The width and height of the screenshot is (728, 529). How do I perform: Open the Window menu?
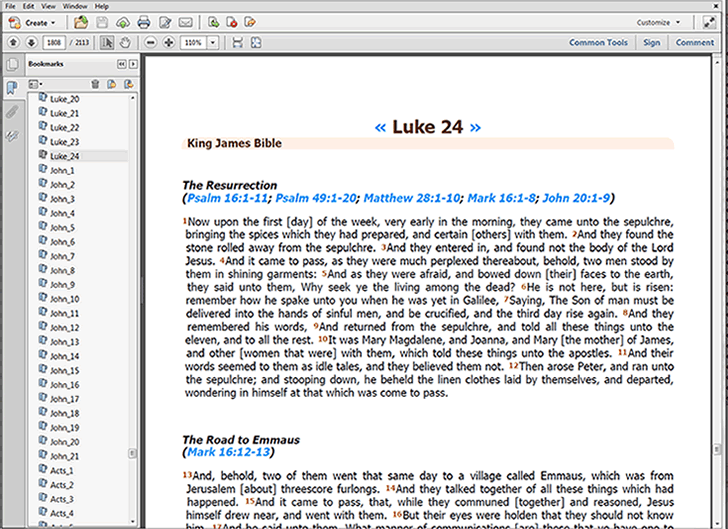point(75,6)
